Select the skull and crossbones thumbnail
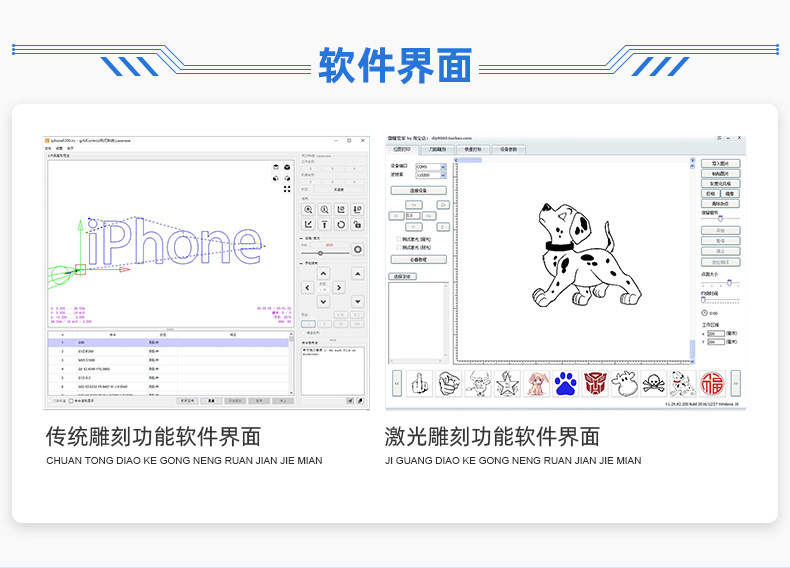The height and width of the screenshot is (568, 790). pyautogui.click(x=654, y=384)
